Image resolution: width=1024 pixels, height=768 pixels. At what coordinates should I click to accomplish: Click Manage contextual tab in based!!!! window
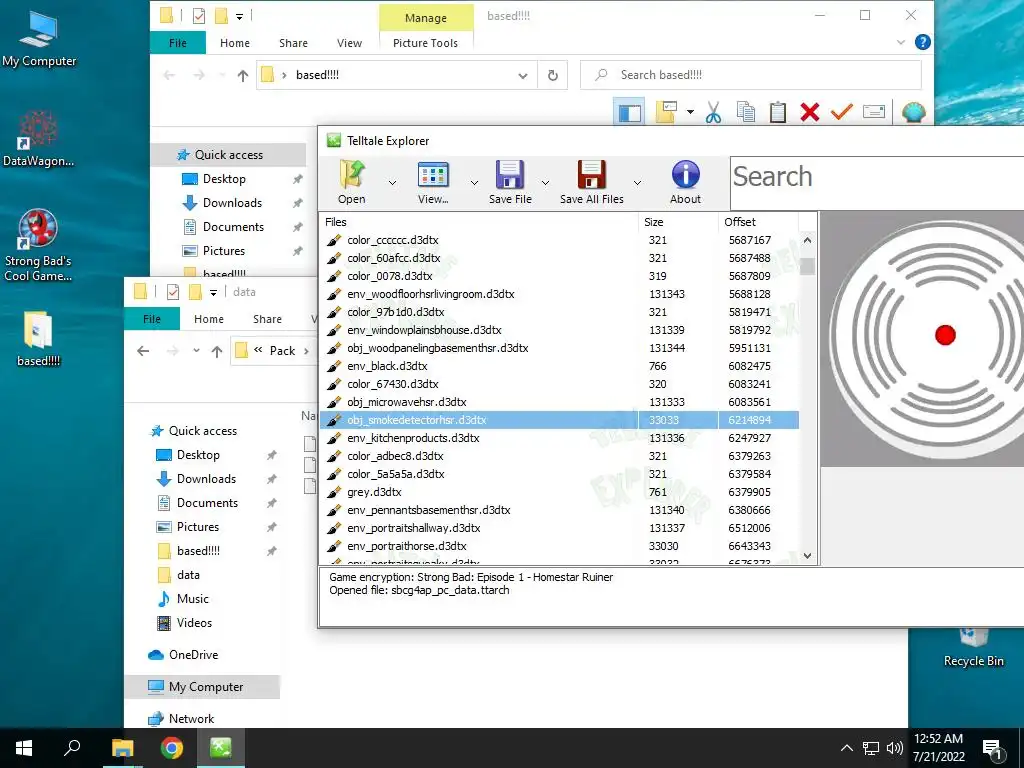426,18
